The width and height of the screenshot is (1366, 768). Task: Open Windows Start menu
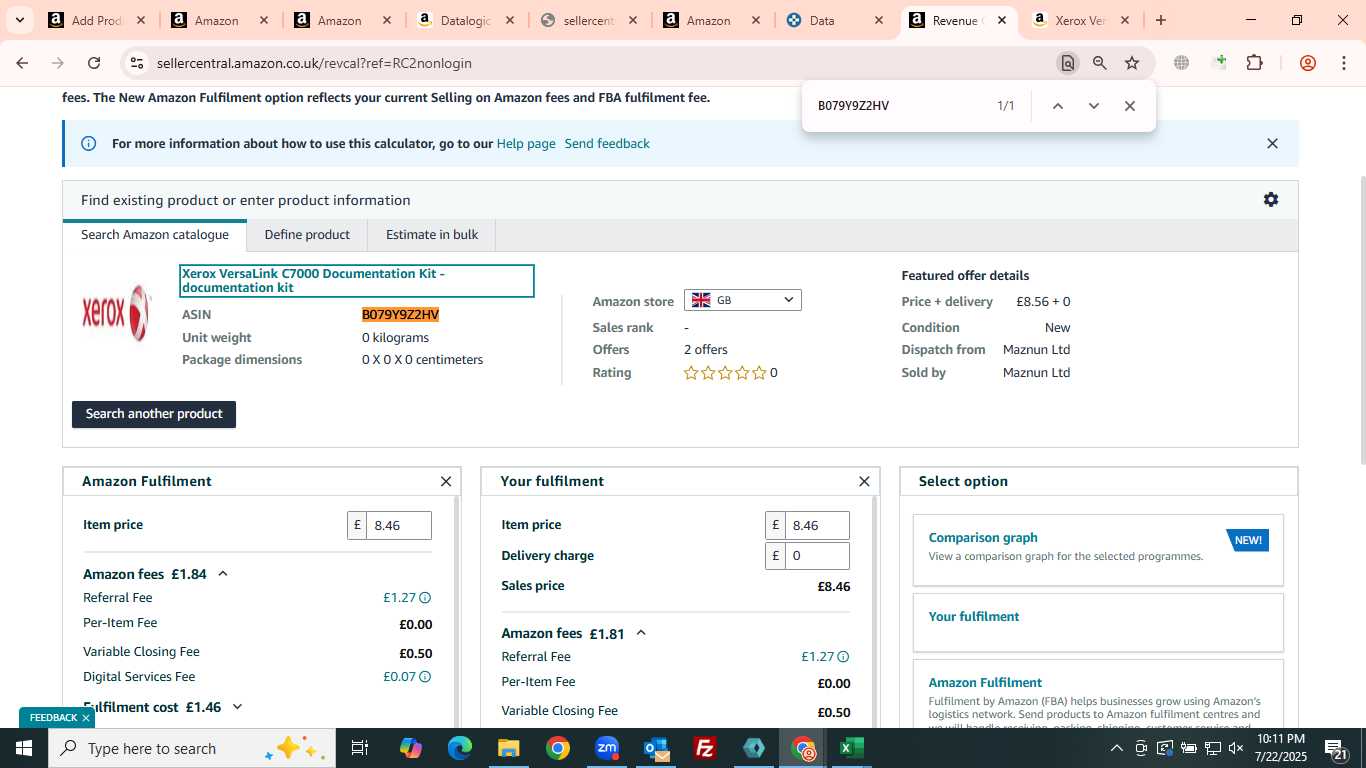(23, 748)
